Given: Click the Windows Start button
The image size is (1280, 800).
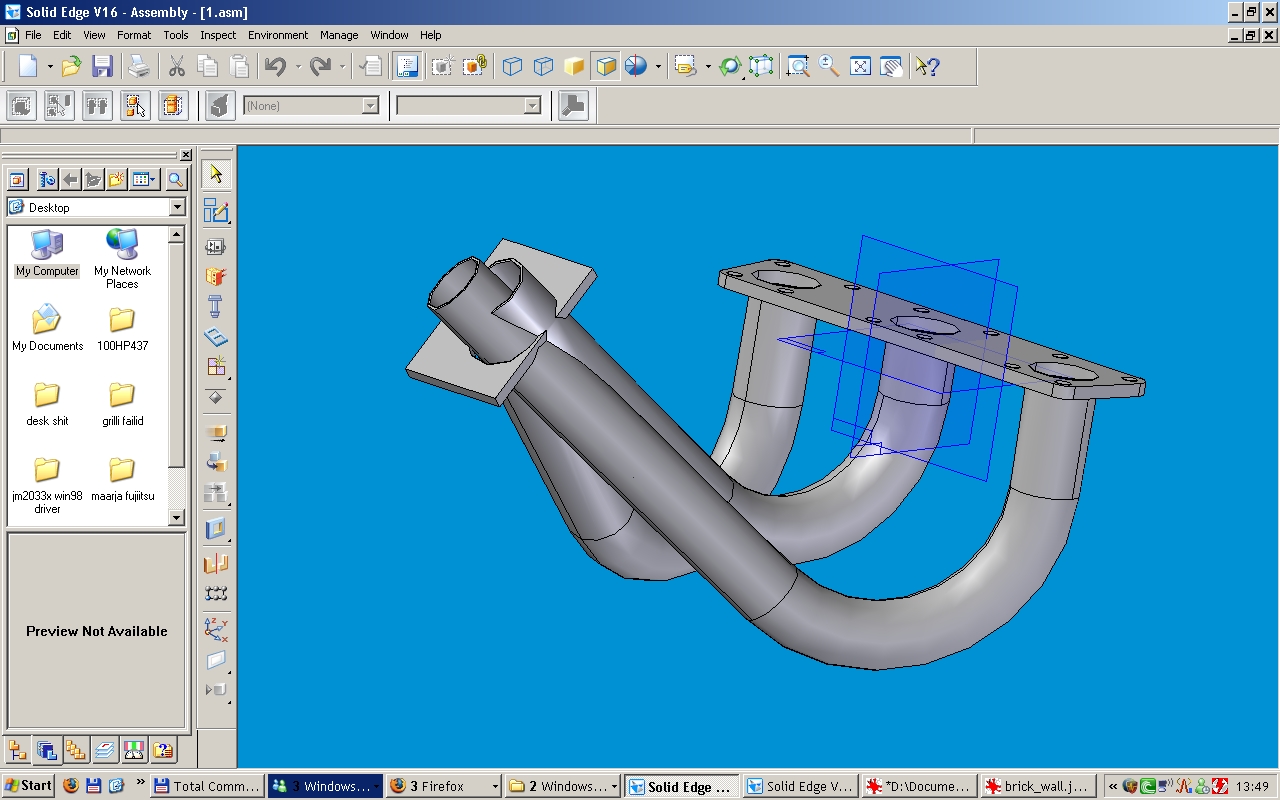Looking at the screenshot, I should 28,786.
